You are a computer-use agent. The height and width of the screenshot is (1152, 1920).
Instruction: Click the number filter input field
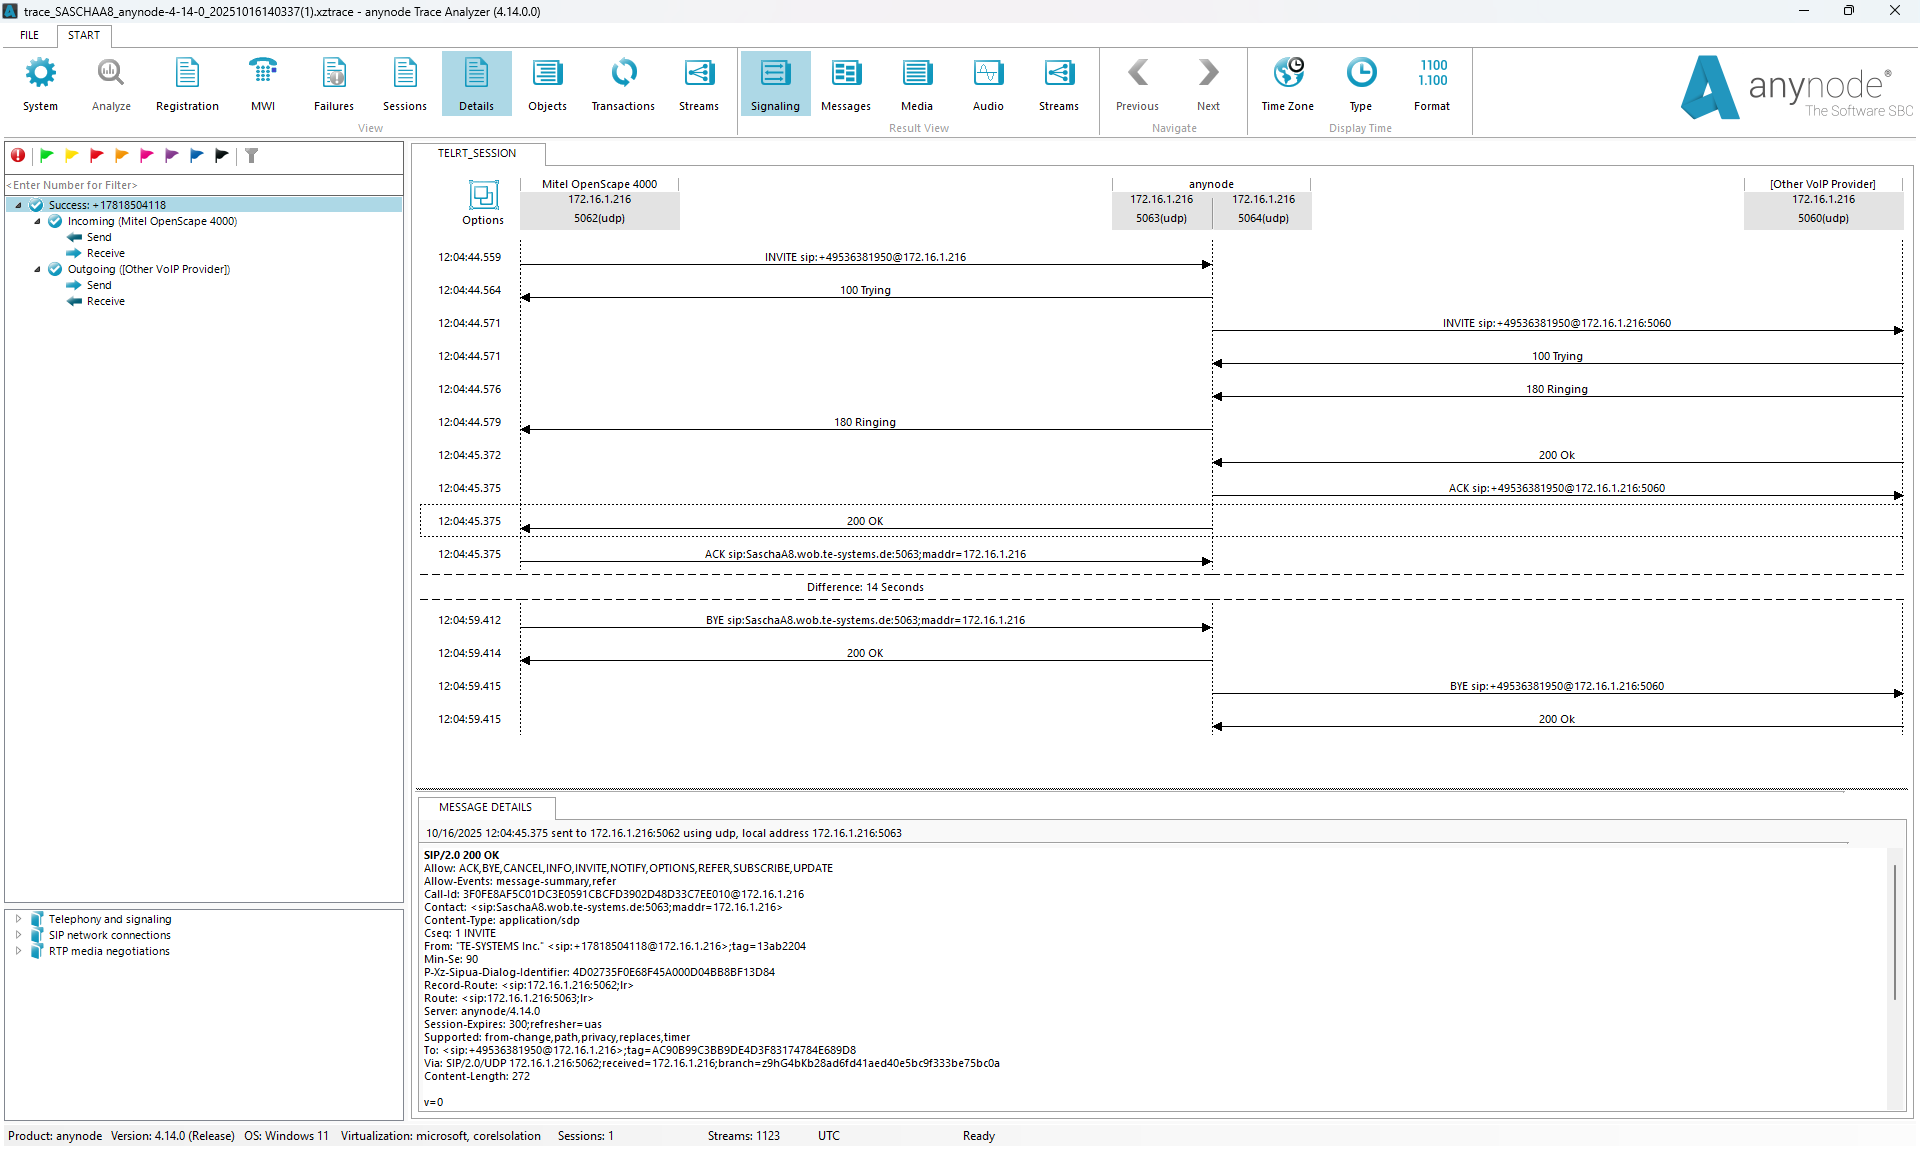[200, 185]
